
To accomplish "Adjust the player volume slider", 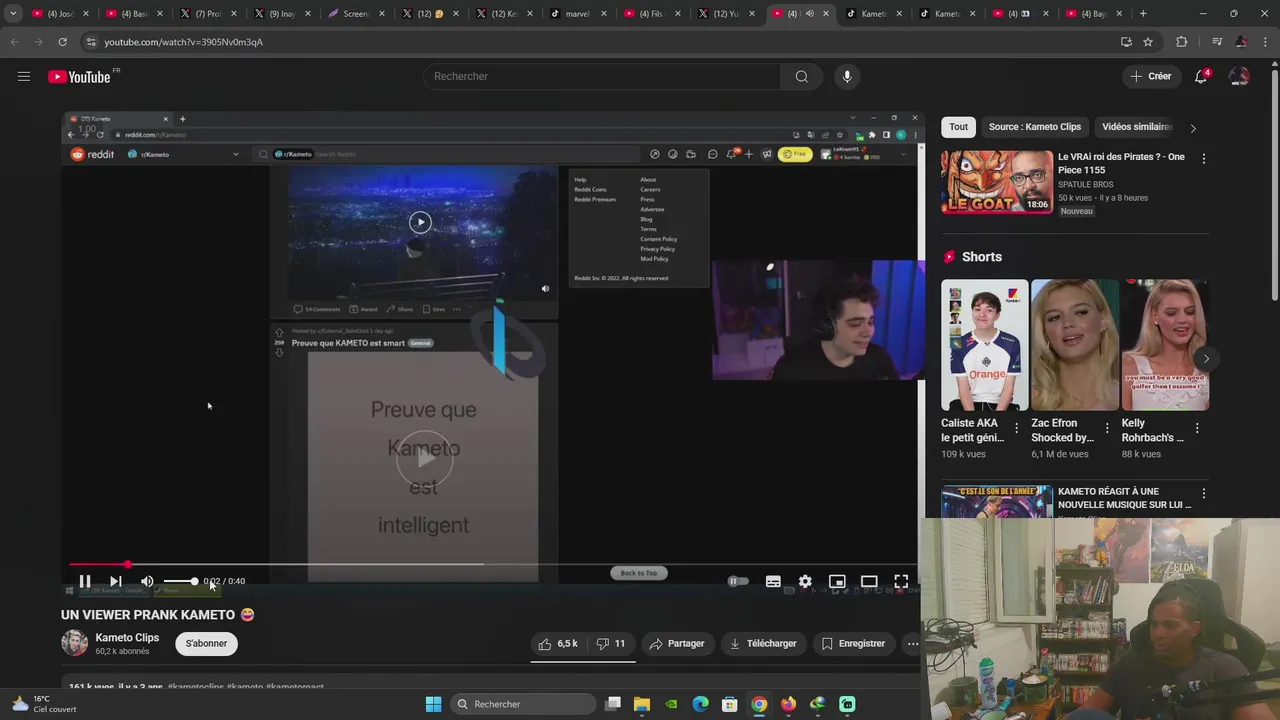I will [181, 581].
